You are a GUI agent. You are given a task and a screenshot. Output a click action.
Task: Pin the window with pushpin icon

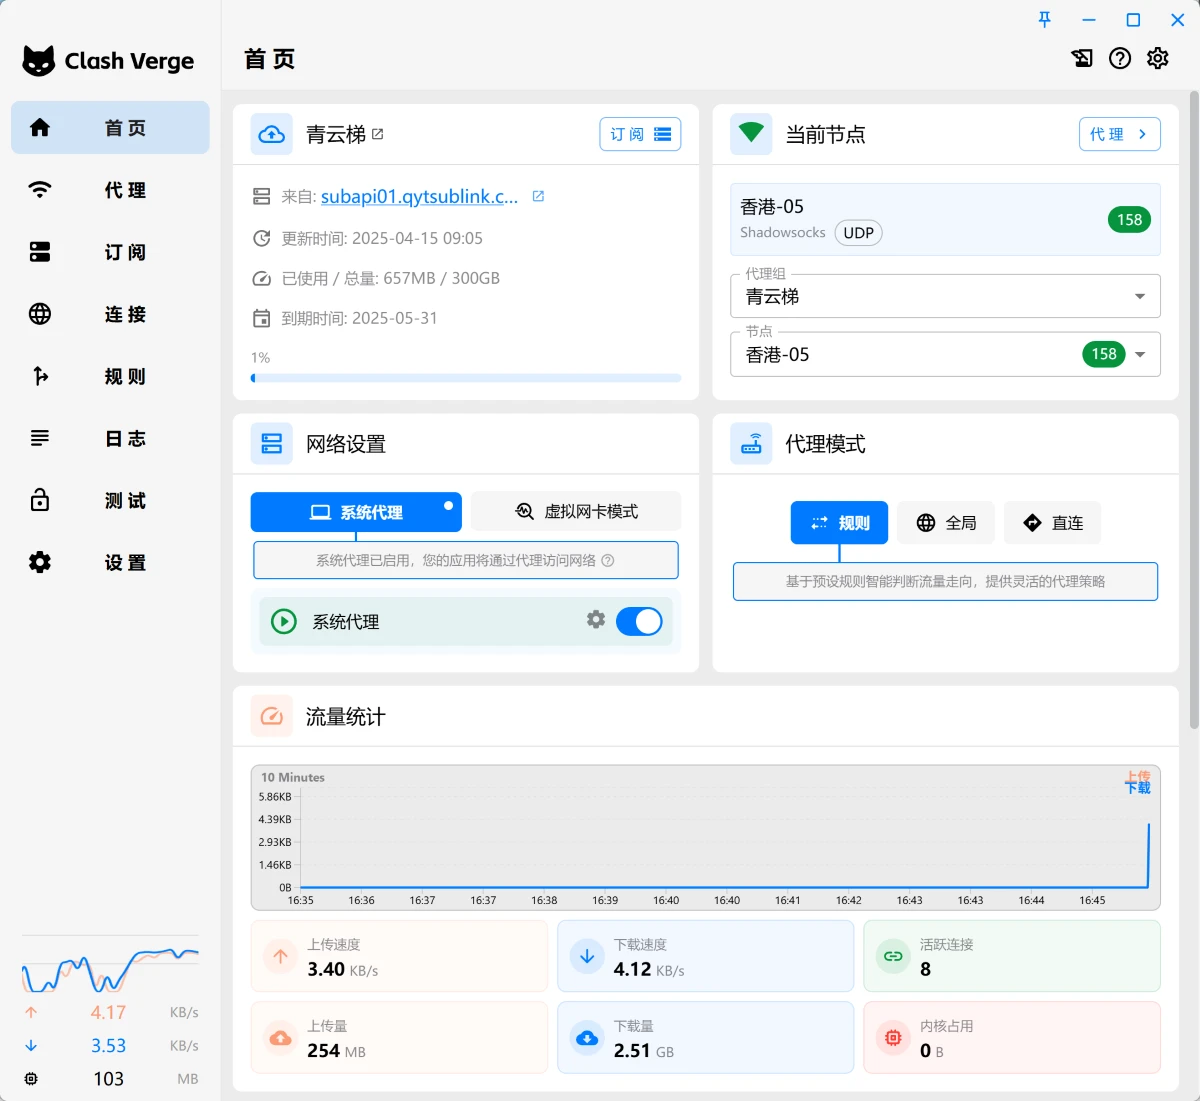[1045, 19]
